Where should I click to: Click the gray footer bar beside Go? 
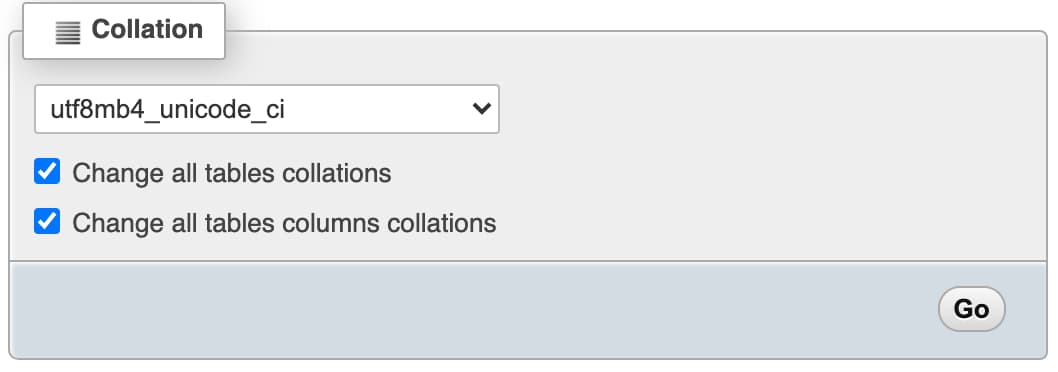[x=472, y=309]
